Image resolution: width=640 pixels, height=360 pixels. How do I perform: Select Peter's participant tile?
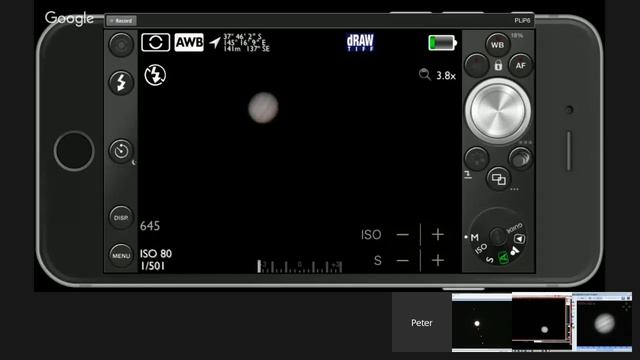click(422, 322)
